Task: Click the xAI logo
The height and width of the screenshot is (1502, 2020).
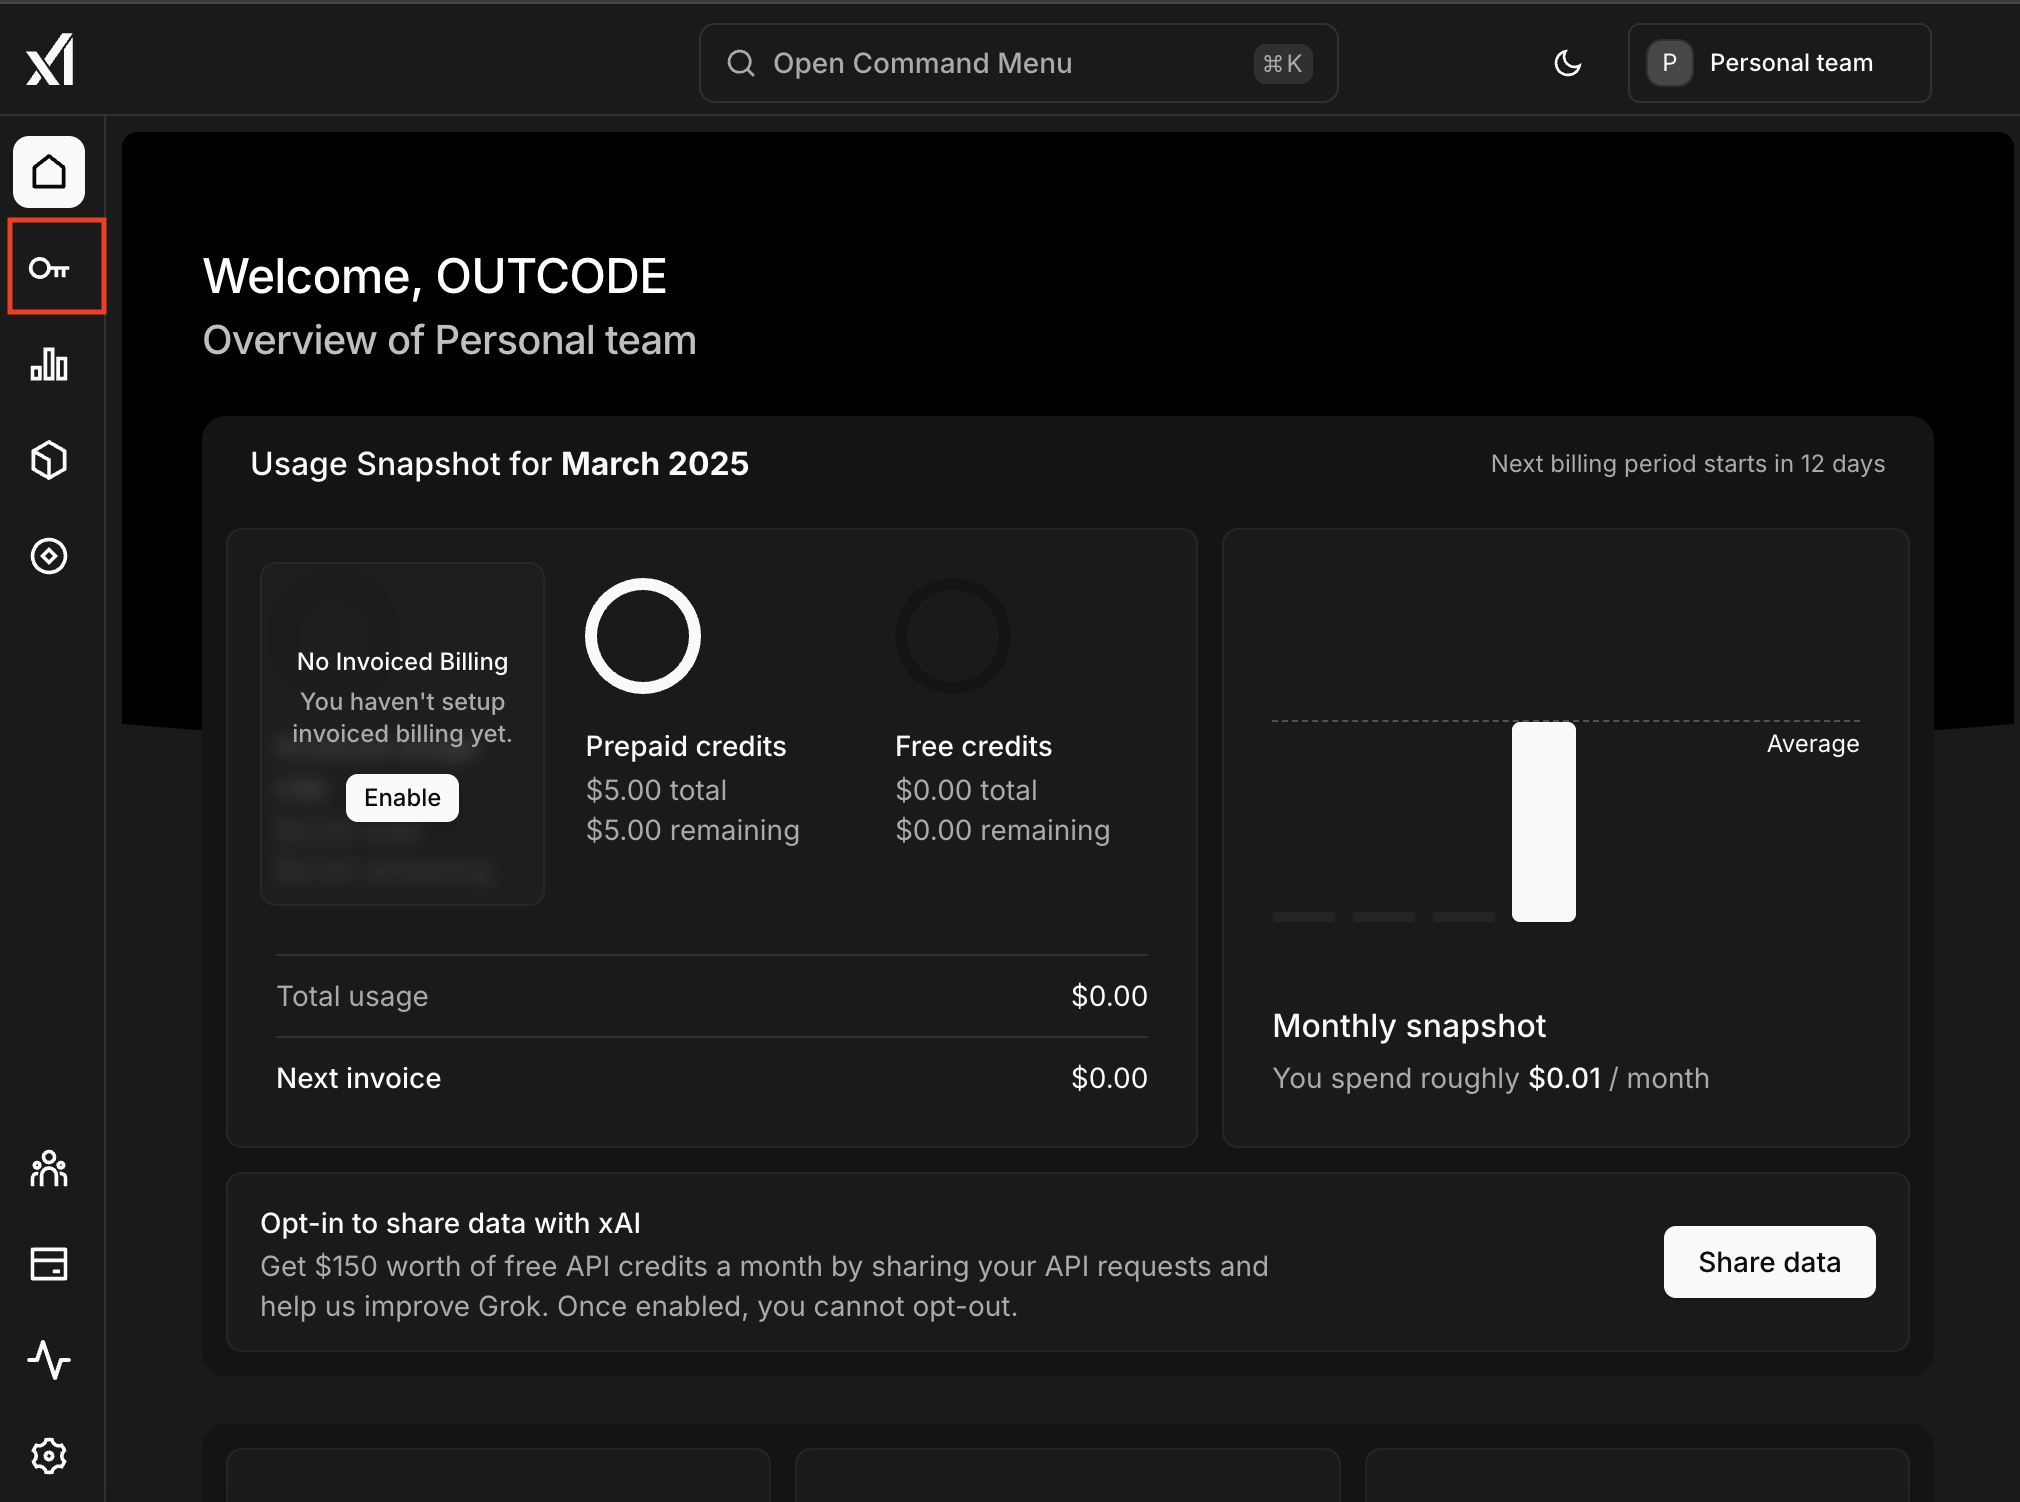Action: 50,60
